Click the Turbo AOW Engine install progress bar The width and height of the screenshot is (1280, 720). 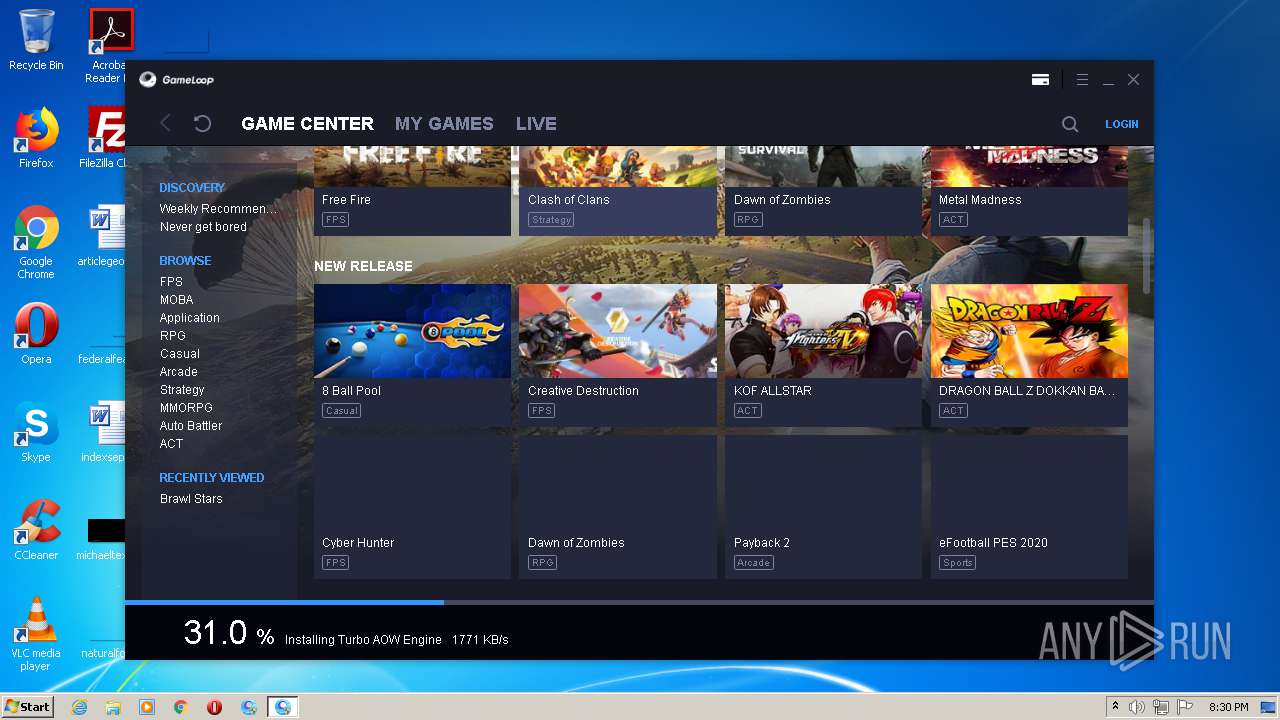pyautogui.click(x=639, y=602)
